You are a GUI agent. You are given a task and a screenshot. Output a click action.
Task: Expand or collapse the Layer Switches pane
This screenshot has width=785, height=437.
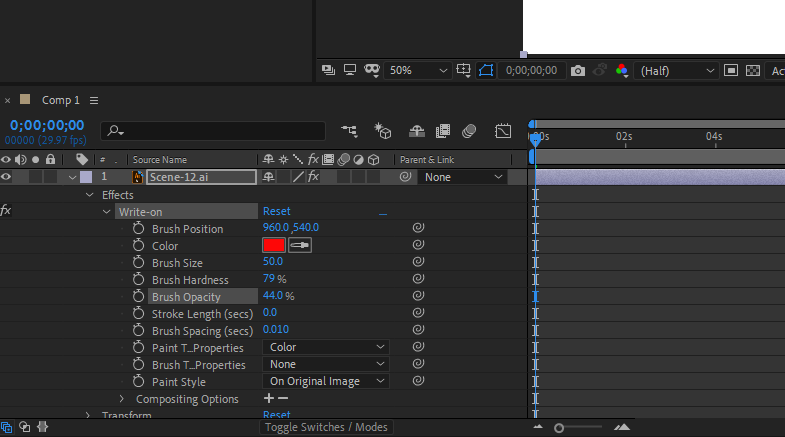pos(7,427)
